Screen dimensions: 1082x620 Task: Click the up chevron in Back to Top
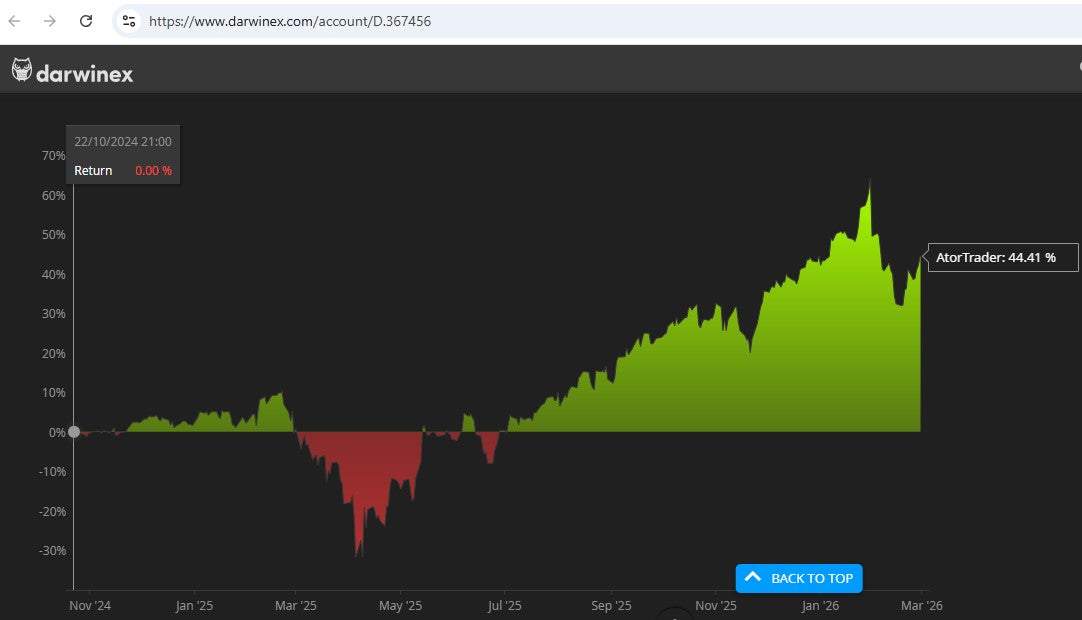tap(753, 578)
